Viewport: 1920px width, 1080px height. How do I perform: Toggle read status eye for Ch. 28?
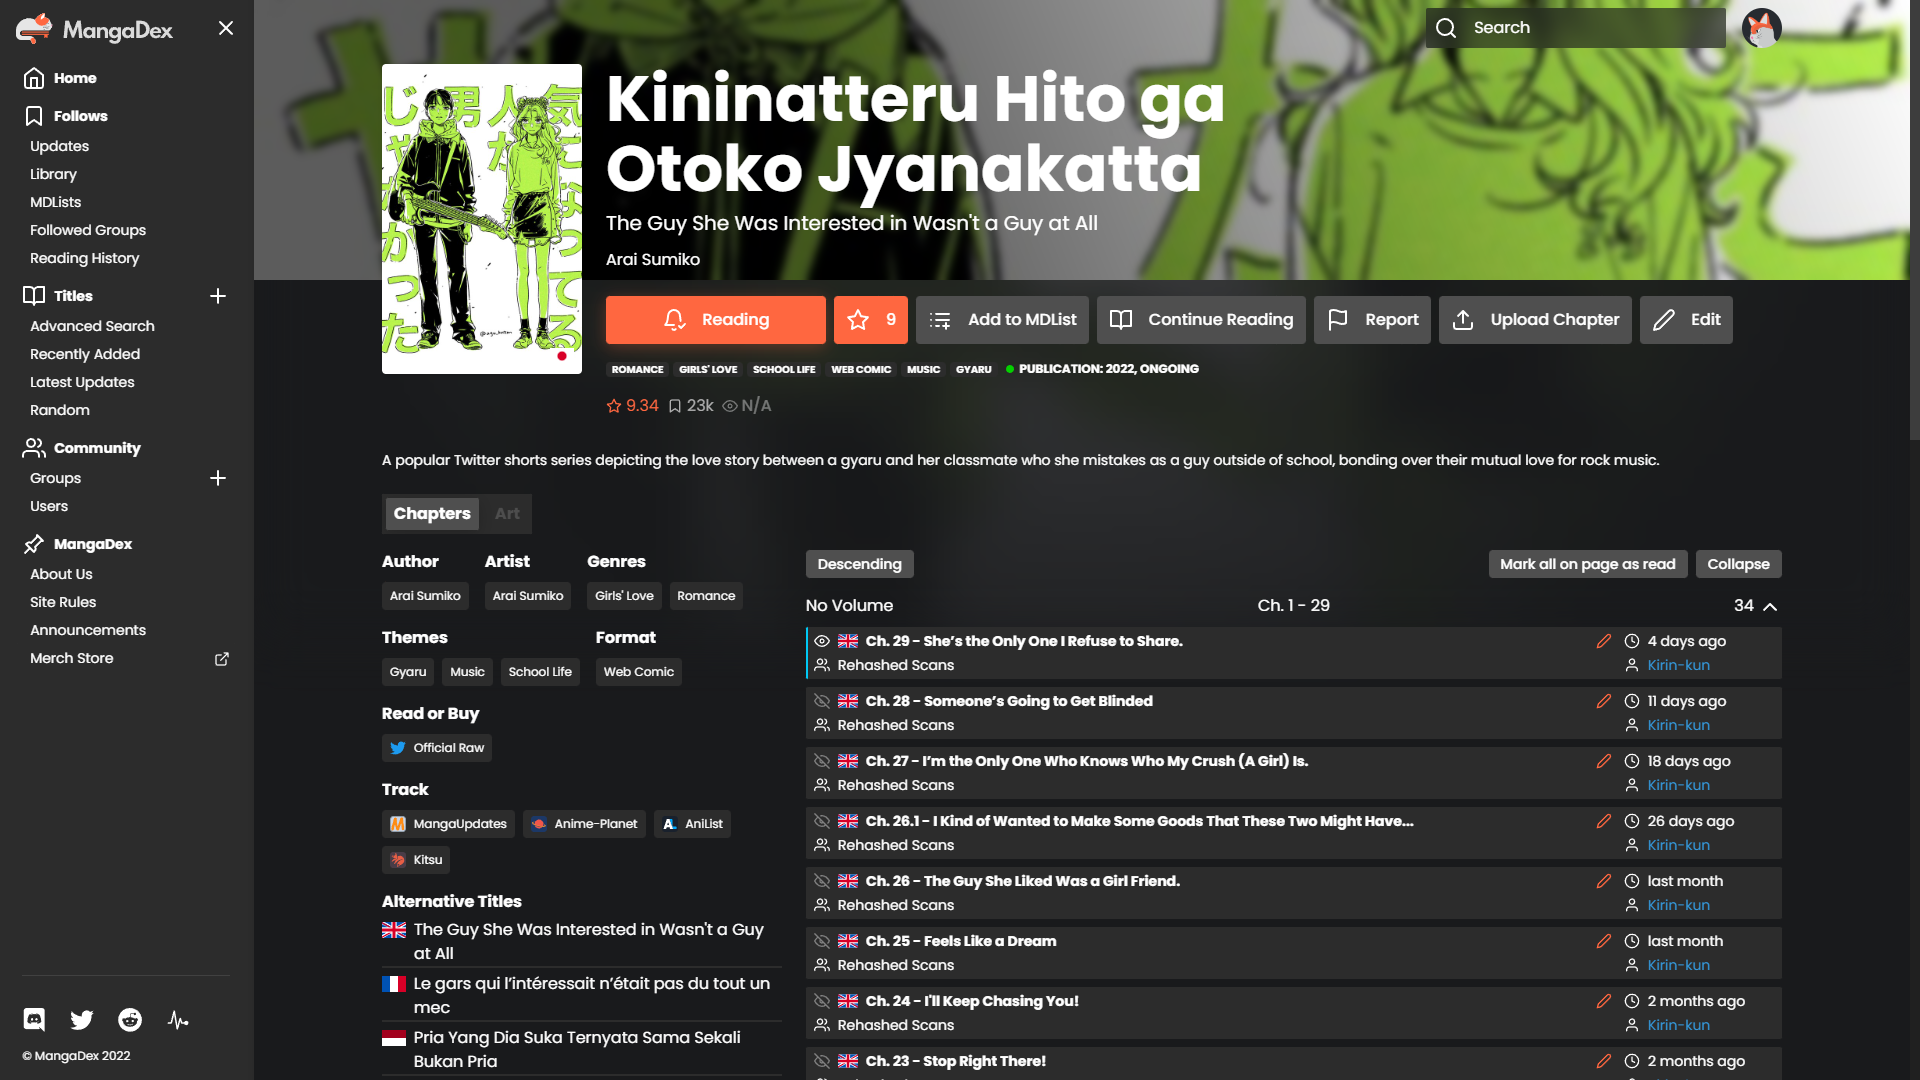pyautogui.click(x=822, y=701)
